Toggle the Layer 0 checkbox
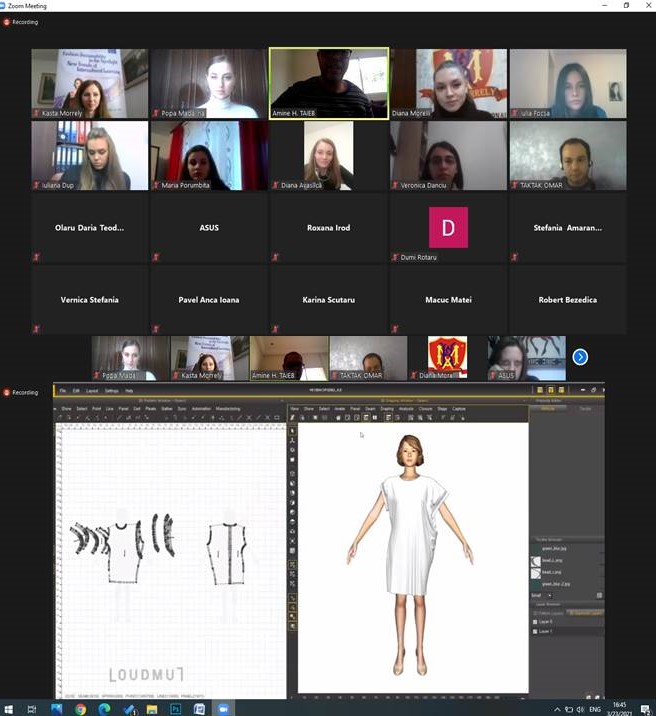Screen dimensions: 656x716 [535, 622]
